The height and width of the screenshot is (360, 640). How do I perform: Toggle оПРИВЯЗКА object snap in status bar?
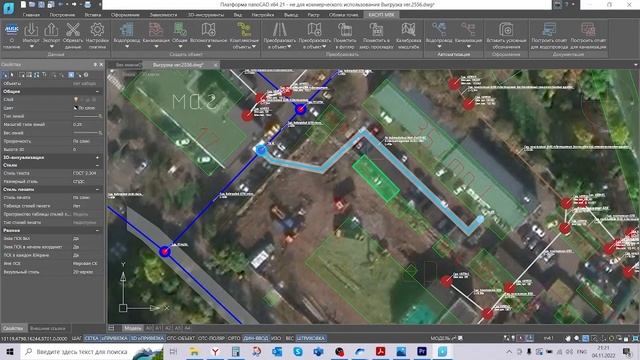point(114,338)
